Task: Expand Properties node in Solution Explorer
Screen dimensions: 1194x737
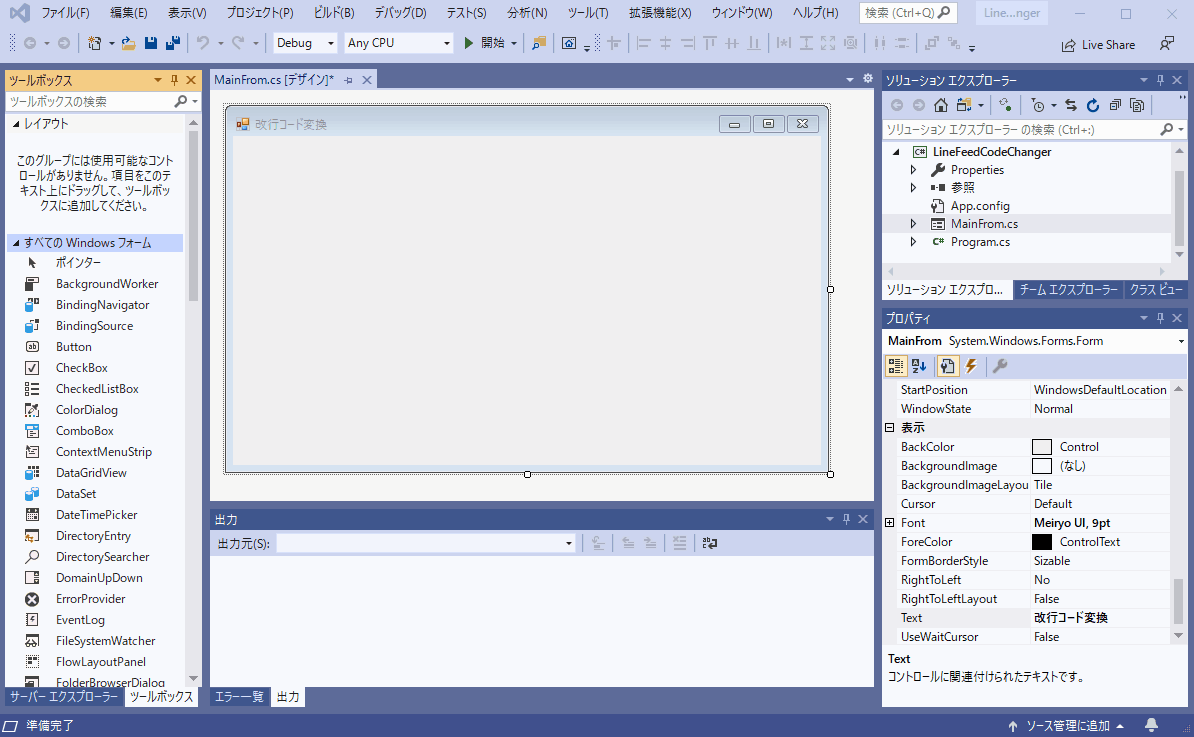Action: click(x=914, y=170)
